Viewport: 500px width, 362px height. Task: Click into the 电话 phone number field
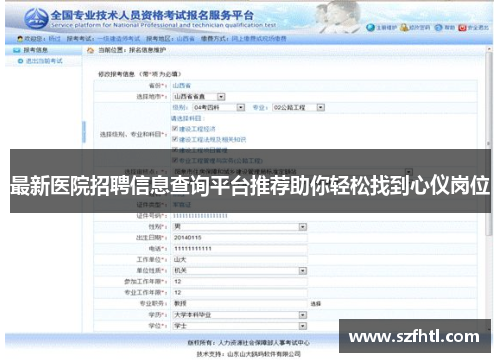point(240,249)
